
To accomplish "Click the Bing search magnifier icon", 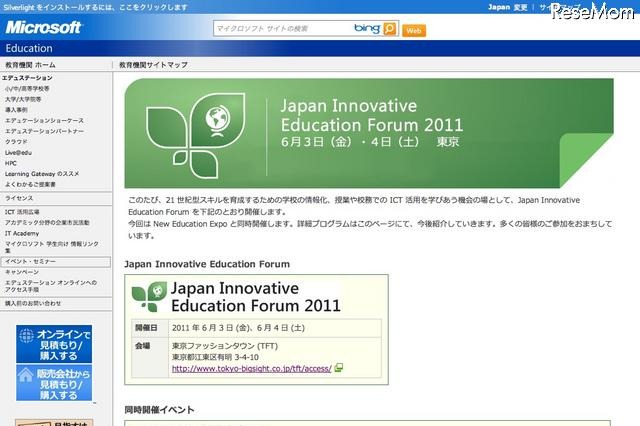I will [x=390, y=29].
